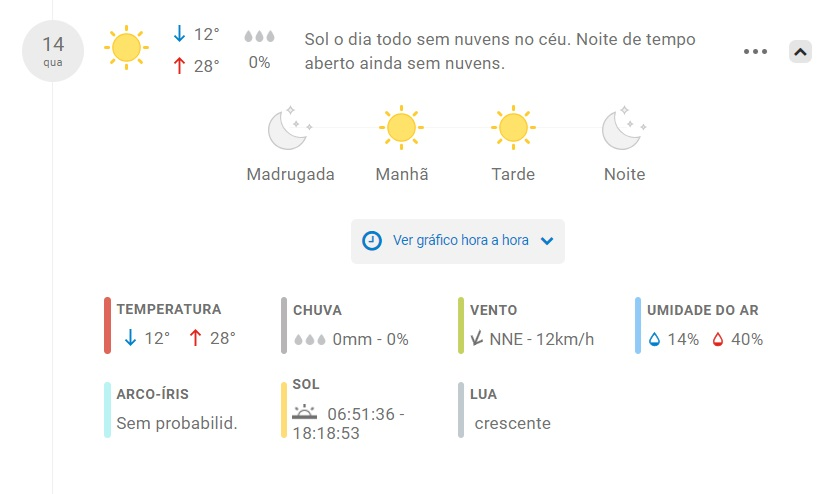Image resolution: width=833 pixels, height=494 pixels.
Task: Click the large sun icon beside day 14
Action: tap(126, 47)
